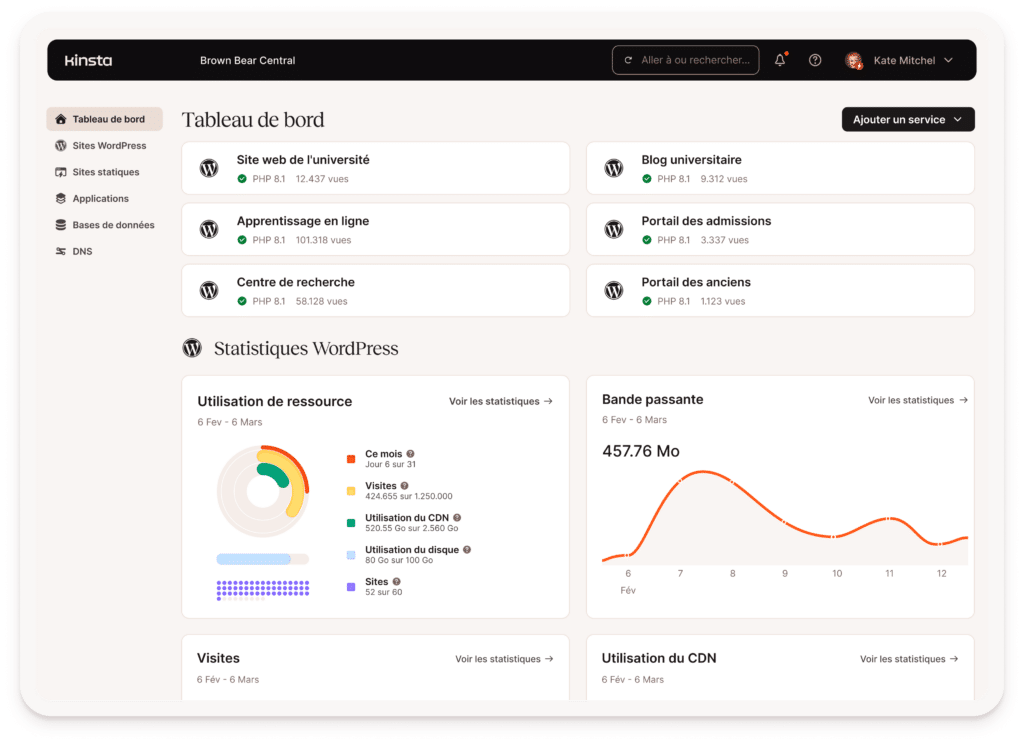The image size is (1024, 744).
Task: Follow Voir les statistiques link for Bande passante
Action: tap(917, 399)
